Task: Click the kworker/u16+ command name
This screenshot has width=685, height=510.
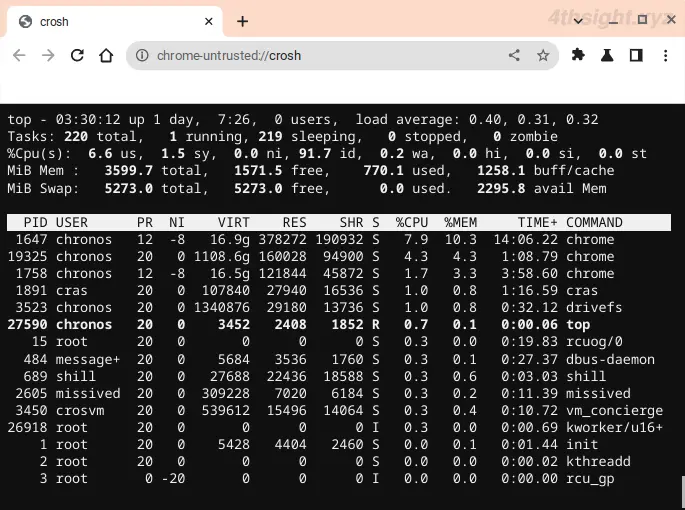Action: pyautogui.click(x=614, y=427)
